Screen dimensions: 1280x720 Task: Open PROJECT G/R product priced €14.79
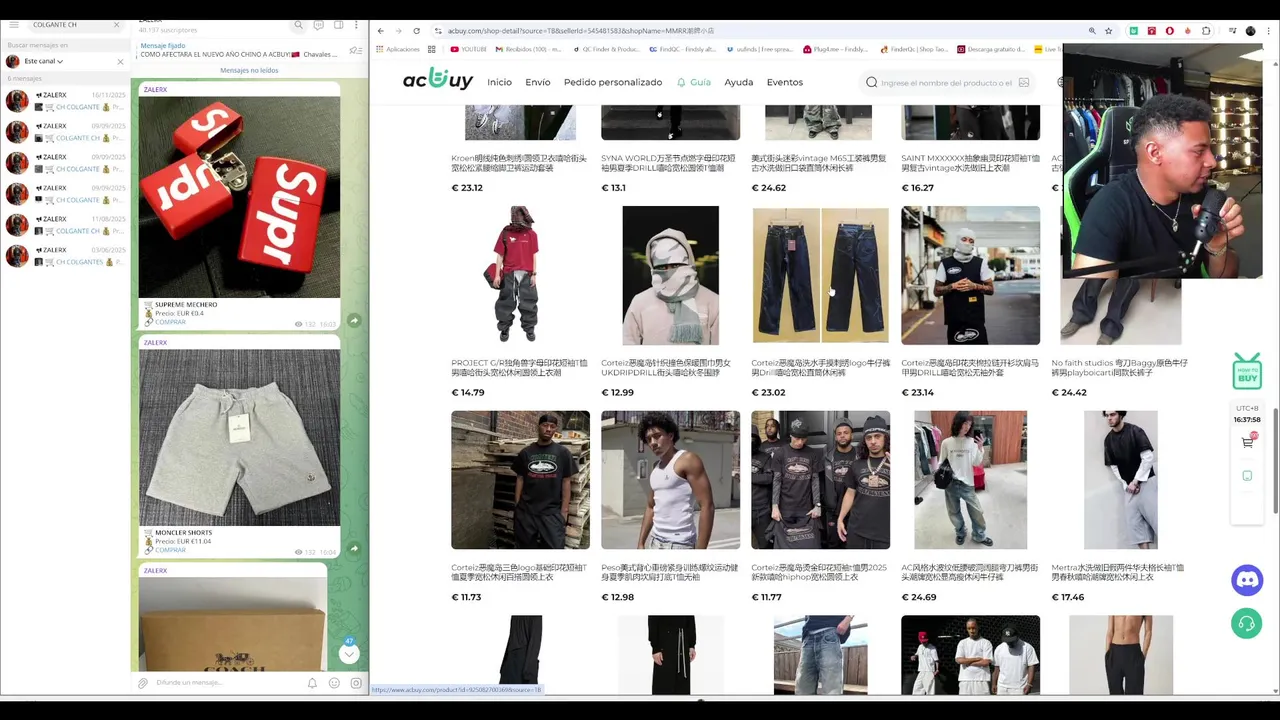(x=520, y=275)
